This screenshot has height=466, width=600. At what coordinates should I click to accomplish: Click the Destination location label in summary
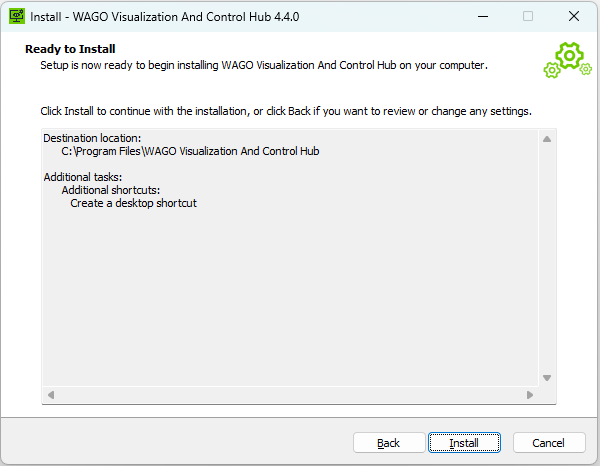(92, 138)
